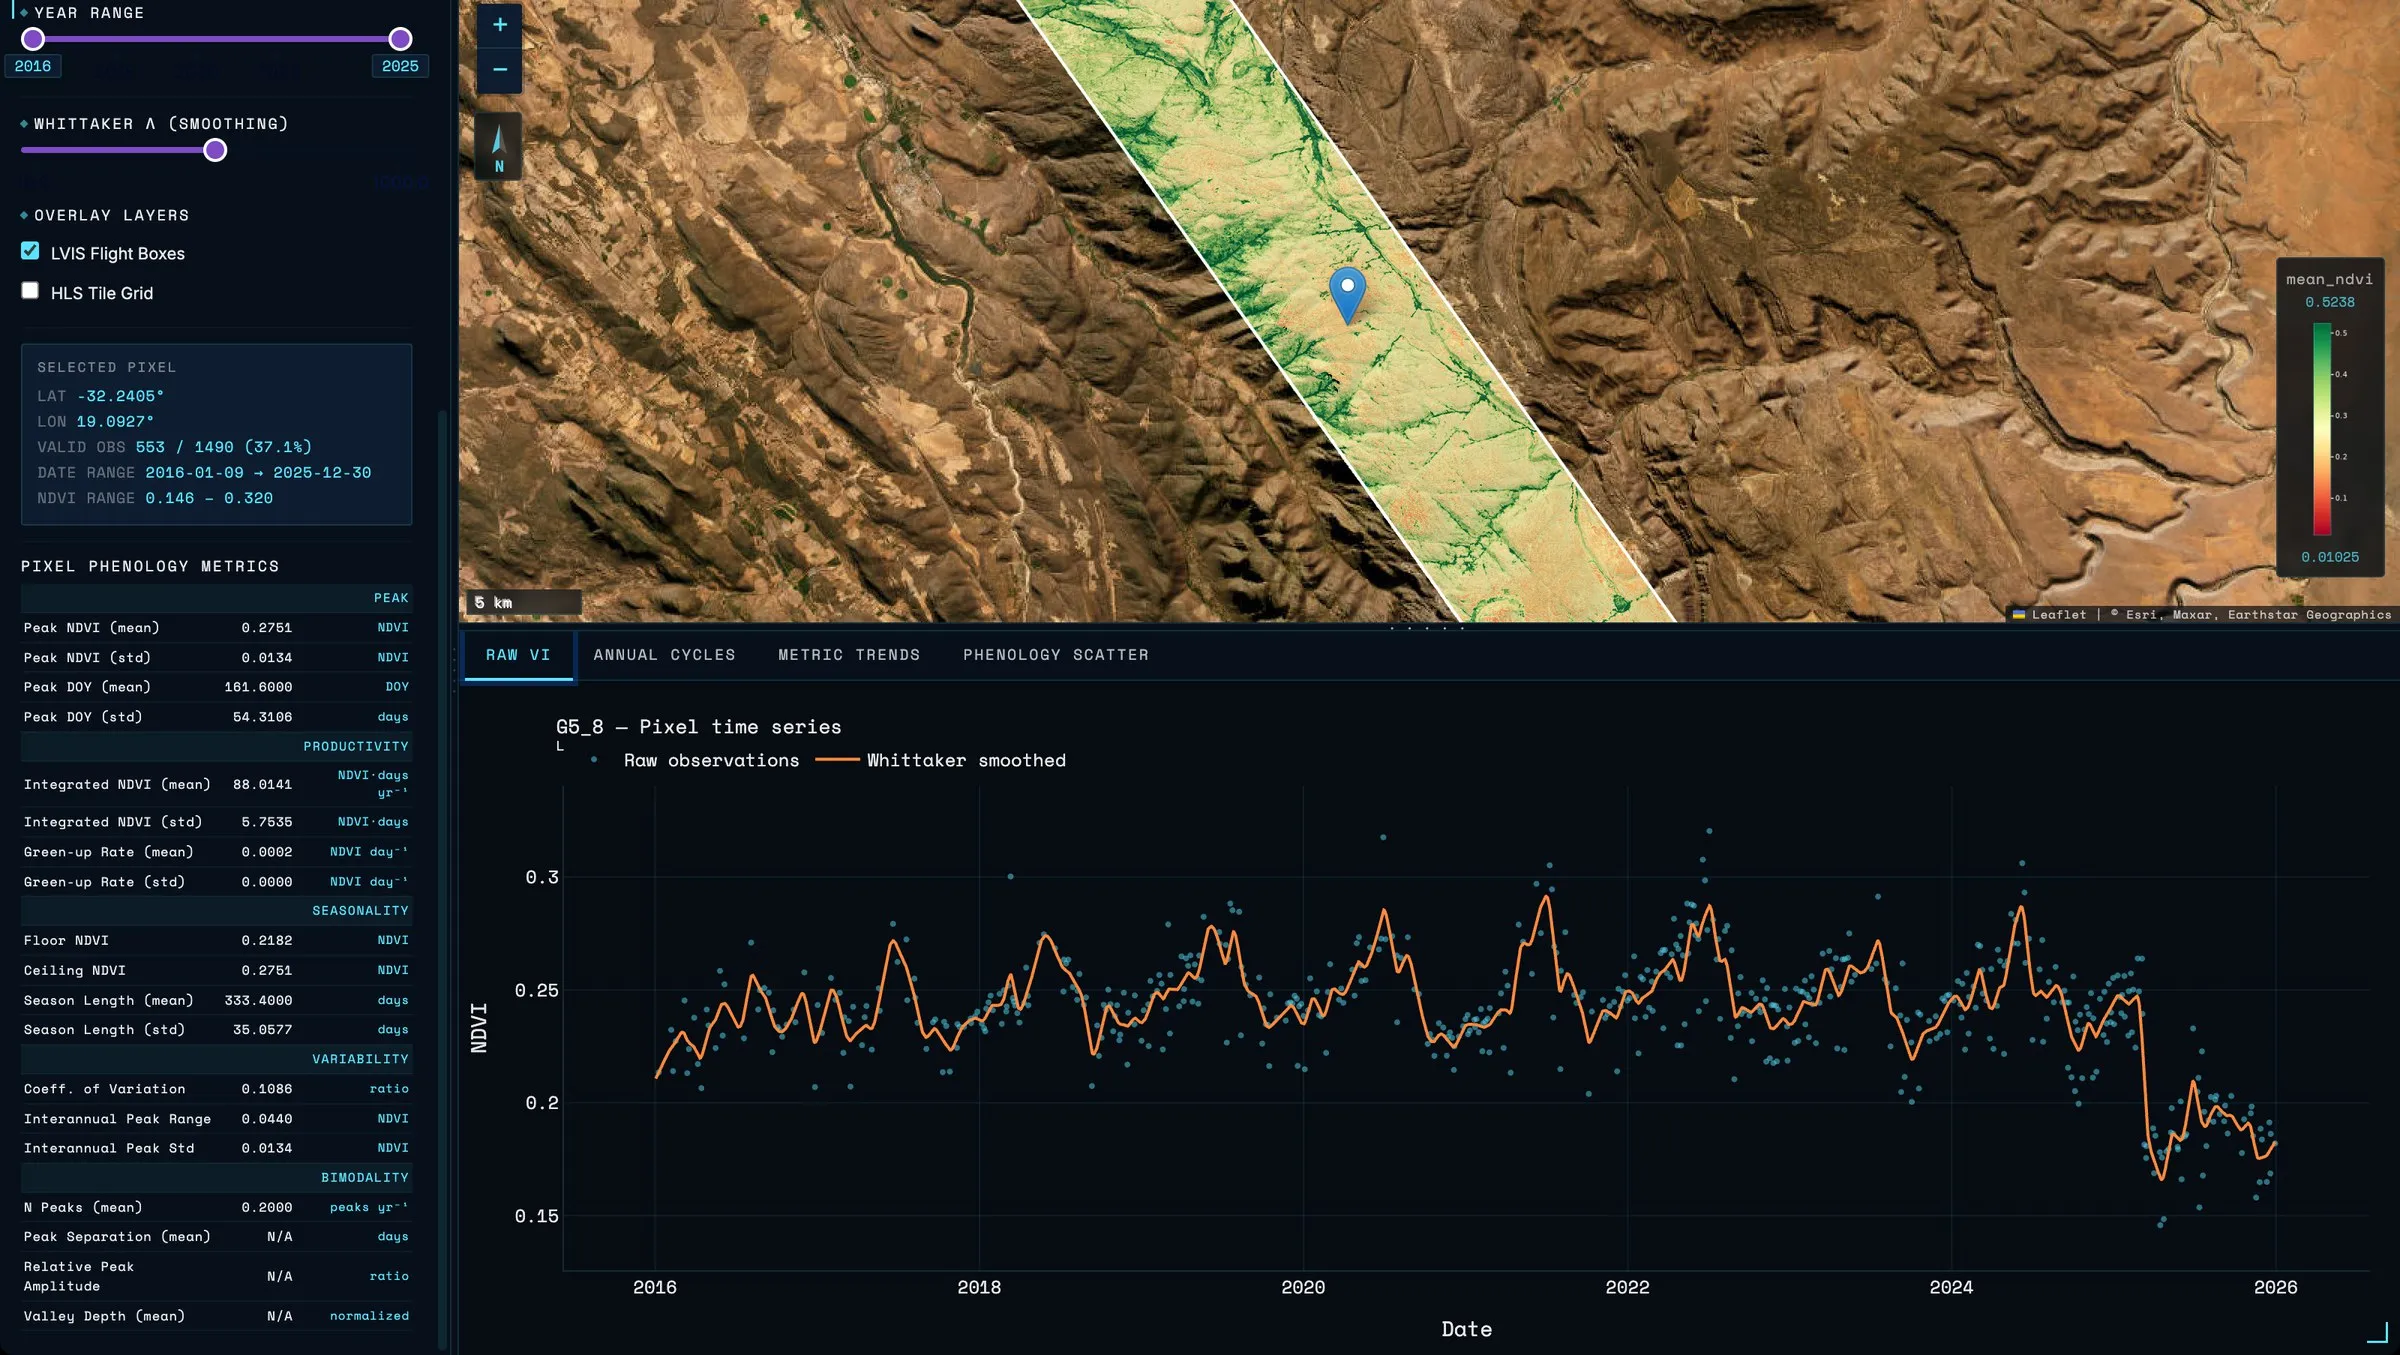The width and height of the screenshot is (2400, 1355).
Task: Click the Peak NDVI (mean) value 0.2751
Action: pyautogui.click(x=266, y=628)
